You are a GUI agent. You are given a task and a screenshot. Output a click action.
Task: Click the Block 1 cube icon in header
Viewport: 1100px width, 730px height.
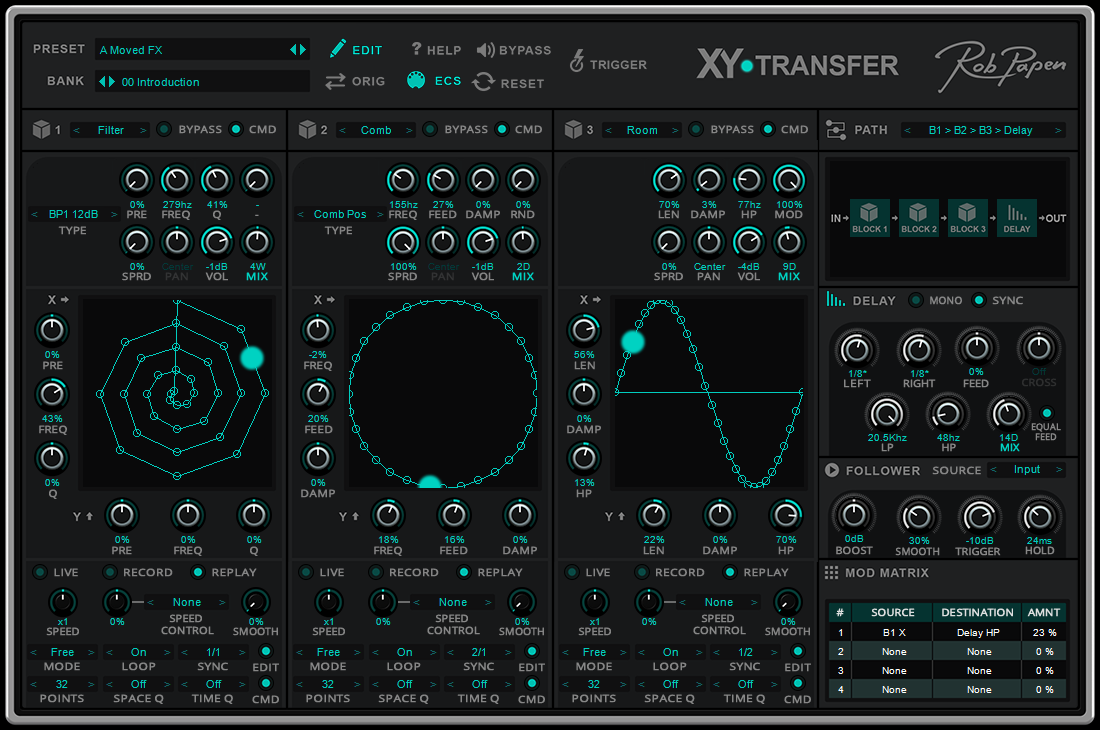(x=41, y=129)
